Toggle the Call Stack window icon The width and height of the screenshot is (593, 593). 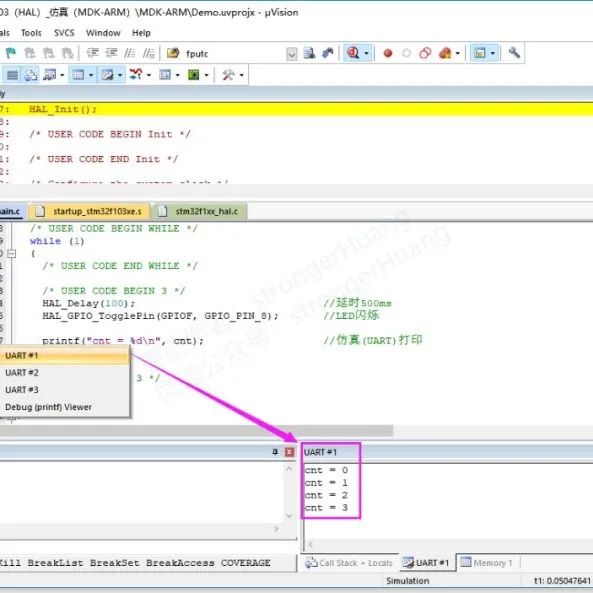31,75
